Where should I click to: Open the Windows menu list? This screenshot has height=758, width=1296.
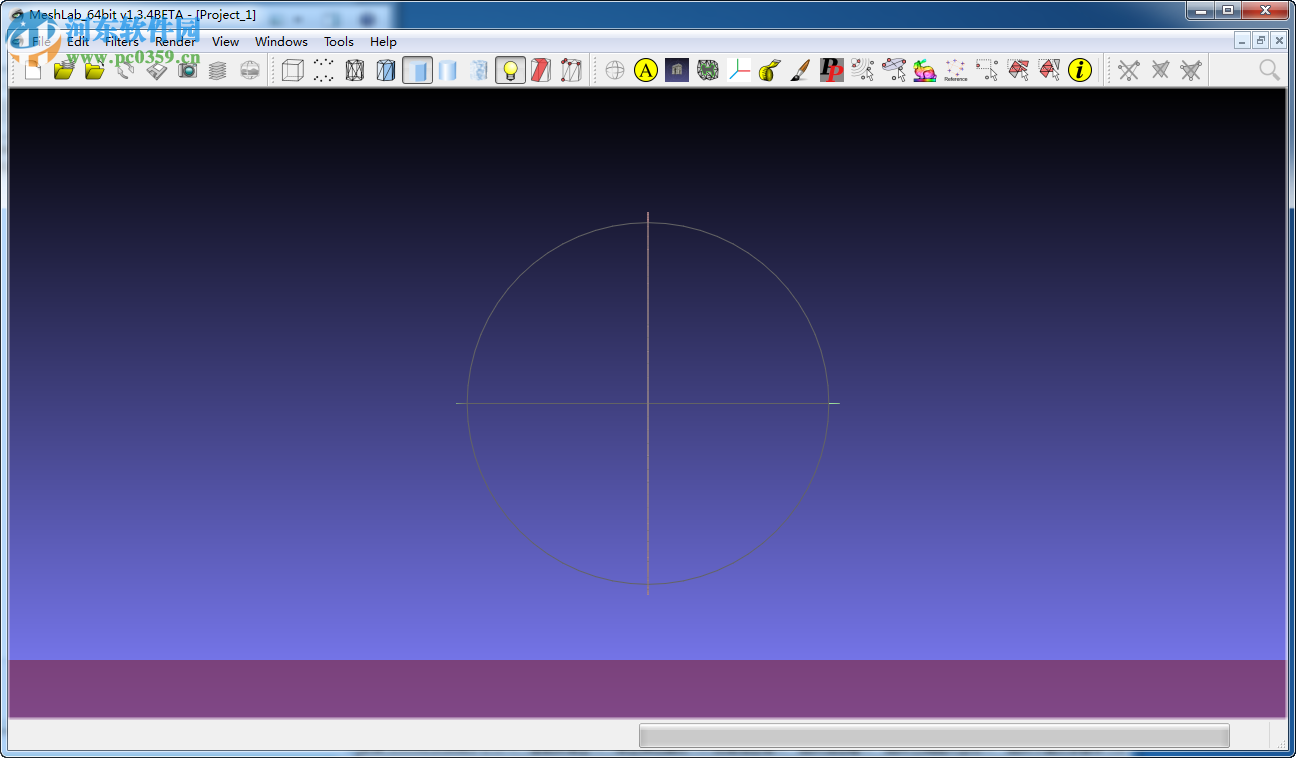click(x=281, y=41)
